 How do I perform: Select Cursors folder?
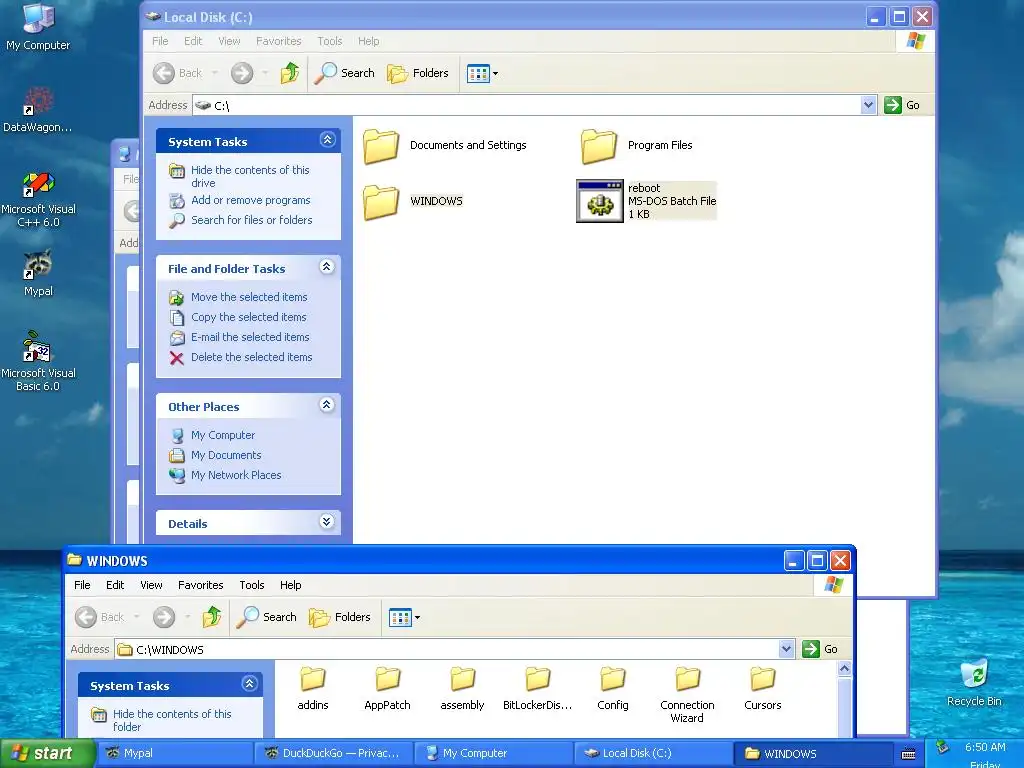[762, 689]
